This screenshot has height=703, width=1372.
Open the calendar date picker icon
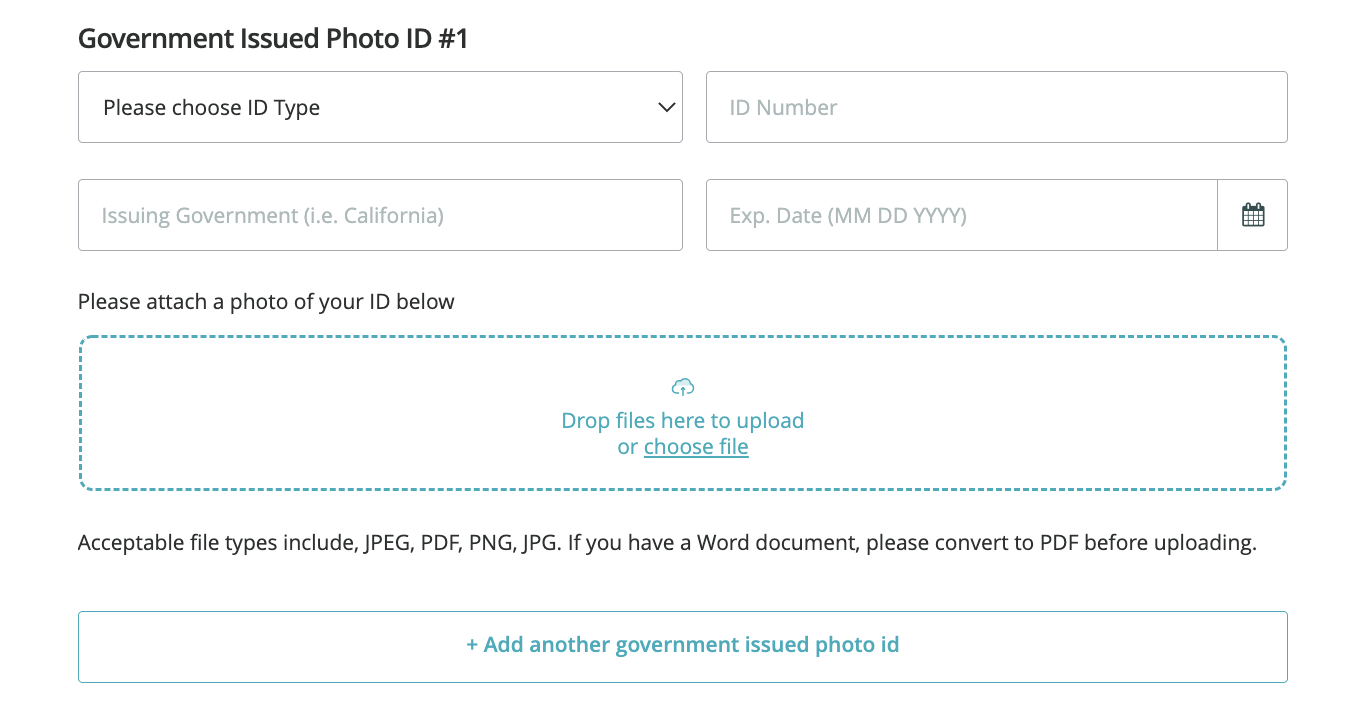pyautogui.click(x=1252, y=215)
